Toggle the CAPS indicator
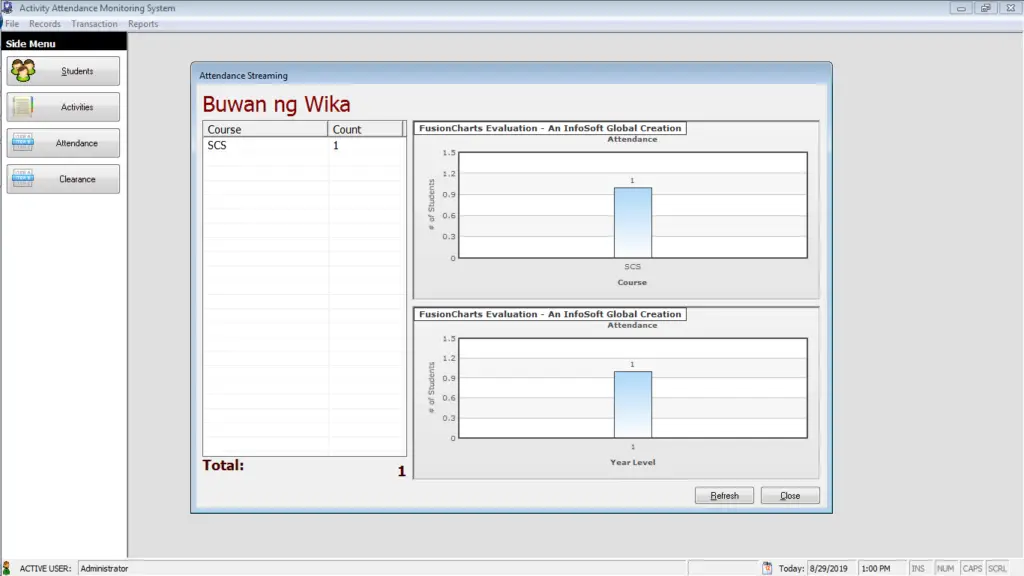The height and width of the screenshot is (576, 1024). pos(971,567)
